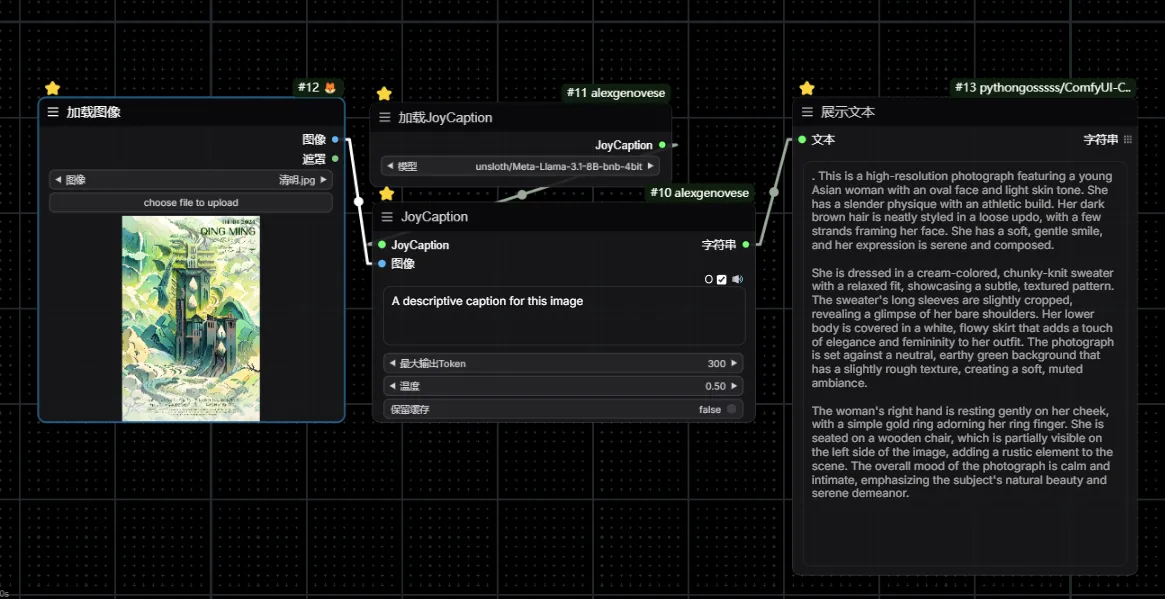Image resolution: width=1165 pixels, height=599 pixels.
Task: Click the right arrow to increase 最大输出Token
Action: point(734,364)
